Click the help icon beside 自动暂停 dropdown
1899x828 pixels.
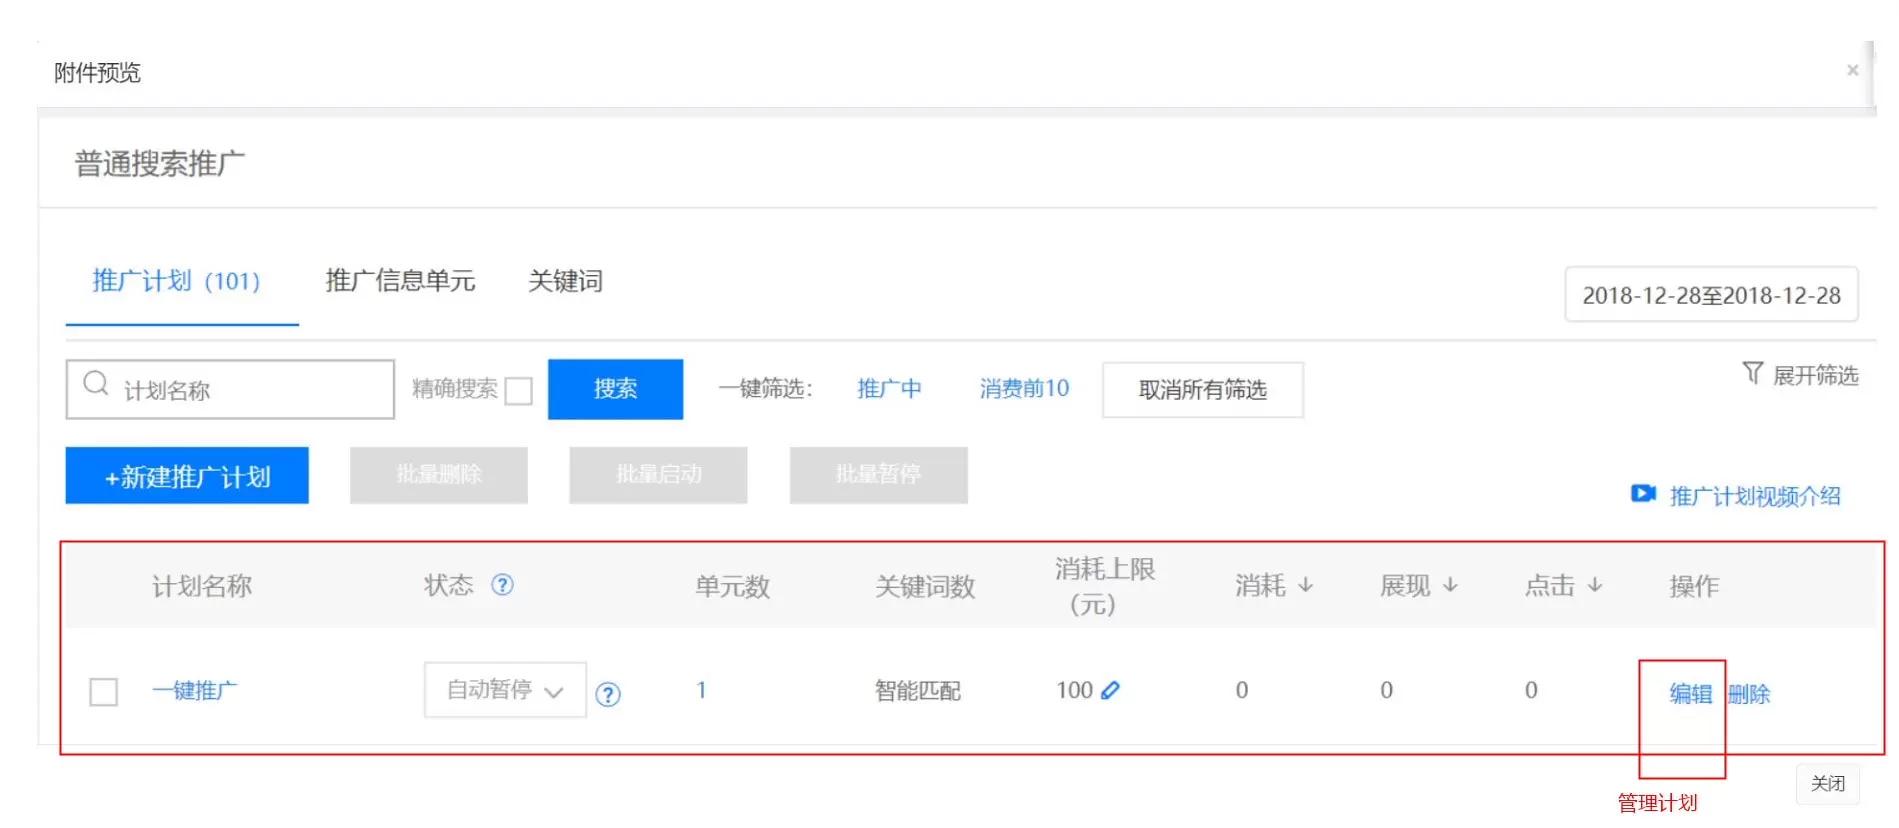point(607,694)
